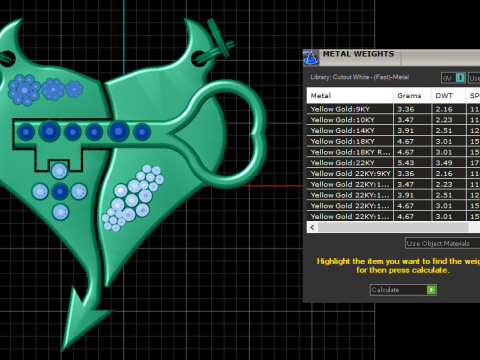Select the Yellow Gold:14KY row

(393, 130)
